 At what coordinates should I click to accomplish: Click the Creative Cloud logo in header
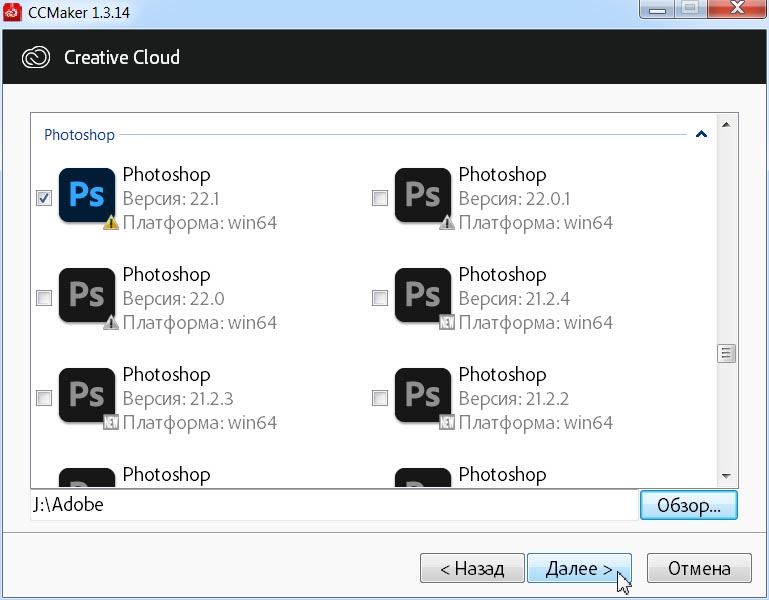point(36,57)
